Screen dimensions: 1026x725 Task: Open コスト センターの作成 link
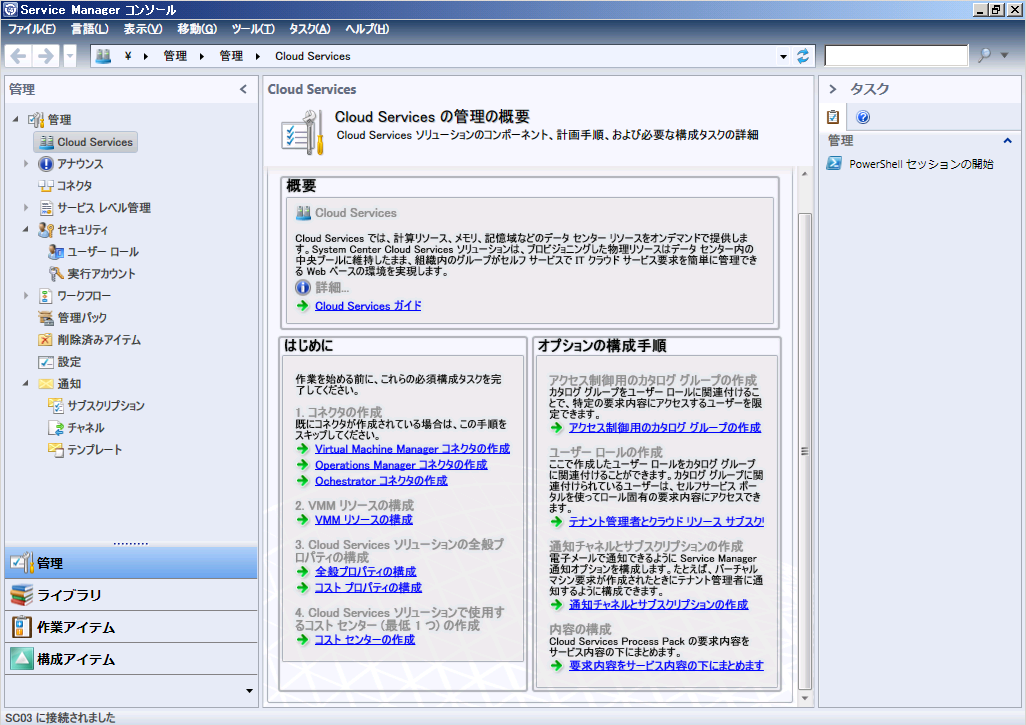point(365,640)
